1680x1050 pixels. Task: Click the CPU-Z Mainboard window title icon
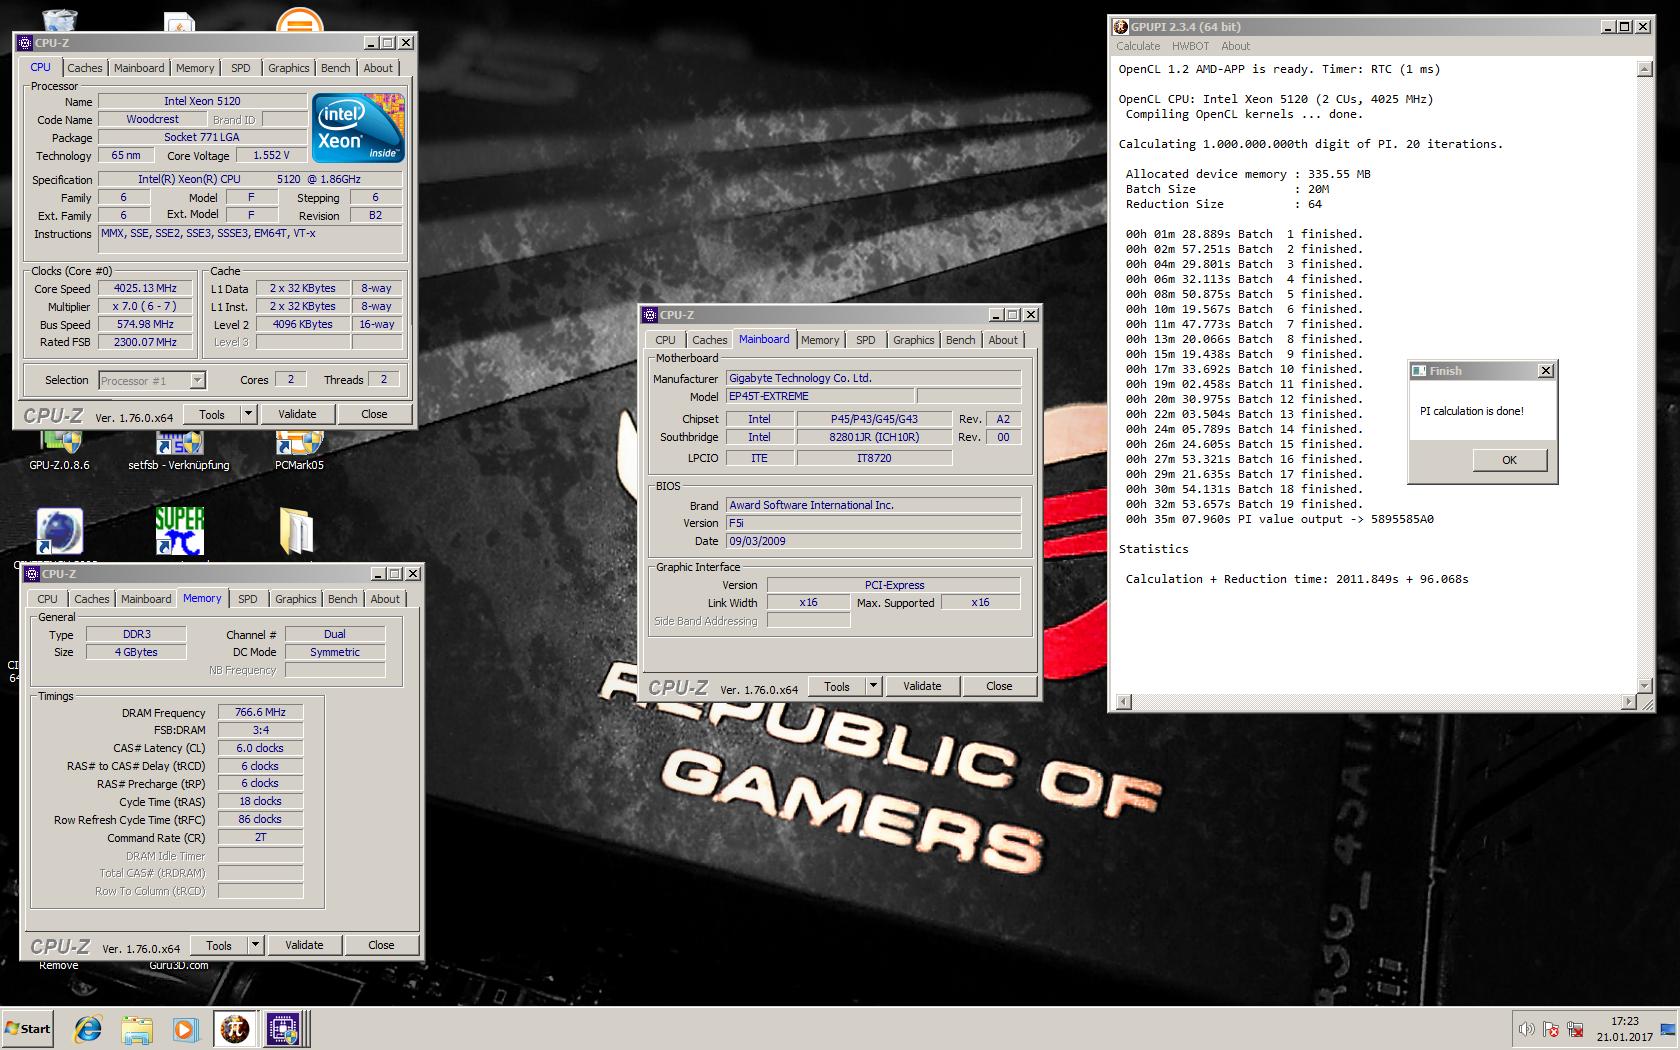650,315
